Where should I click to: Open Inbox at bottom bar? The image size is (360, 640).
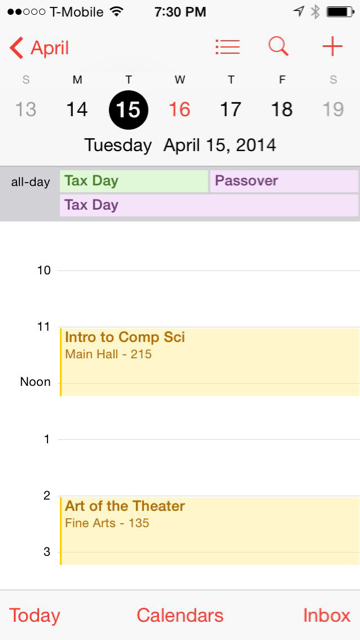[x=327, y=615]
